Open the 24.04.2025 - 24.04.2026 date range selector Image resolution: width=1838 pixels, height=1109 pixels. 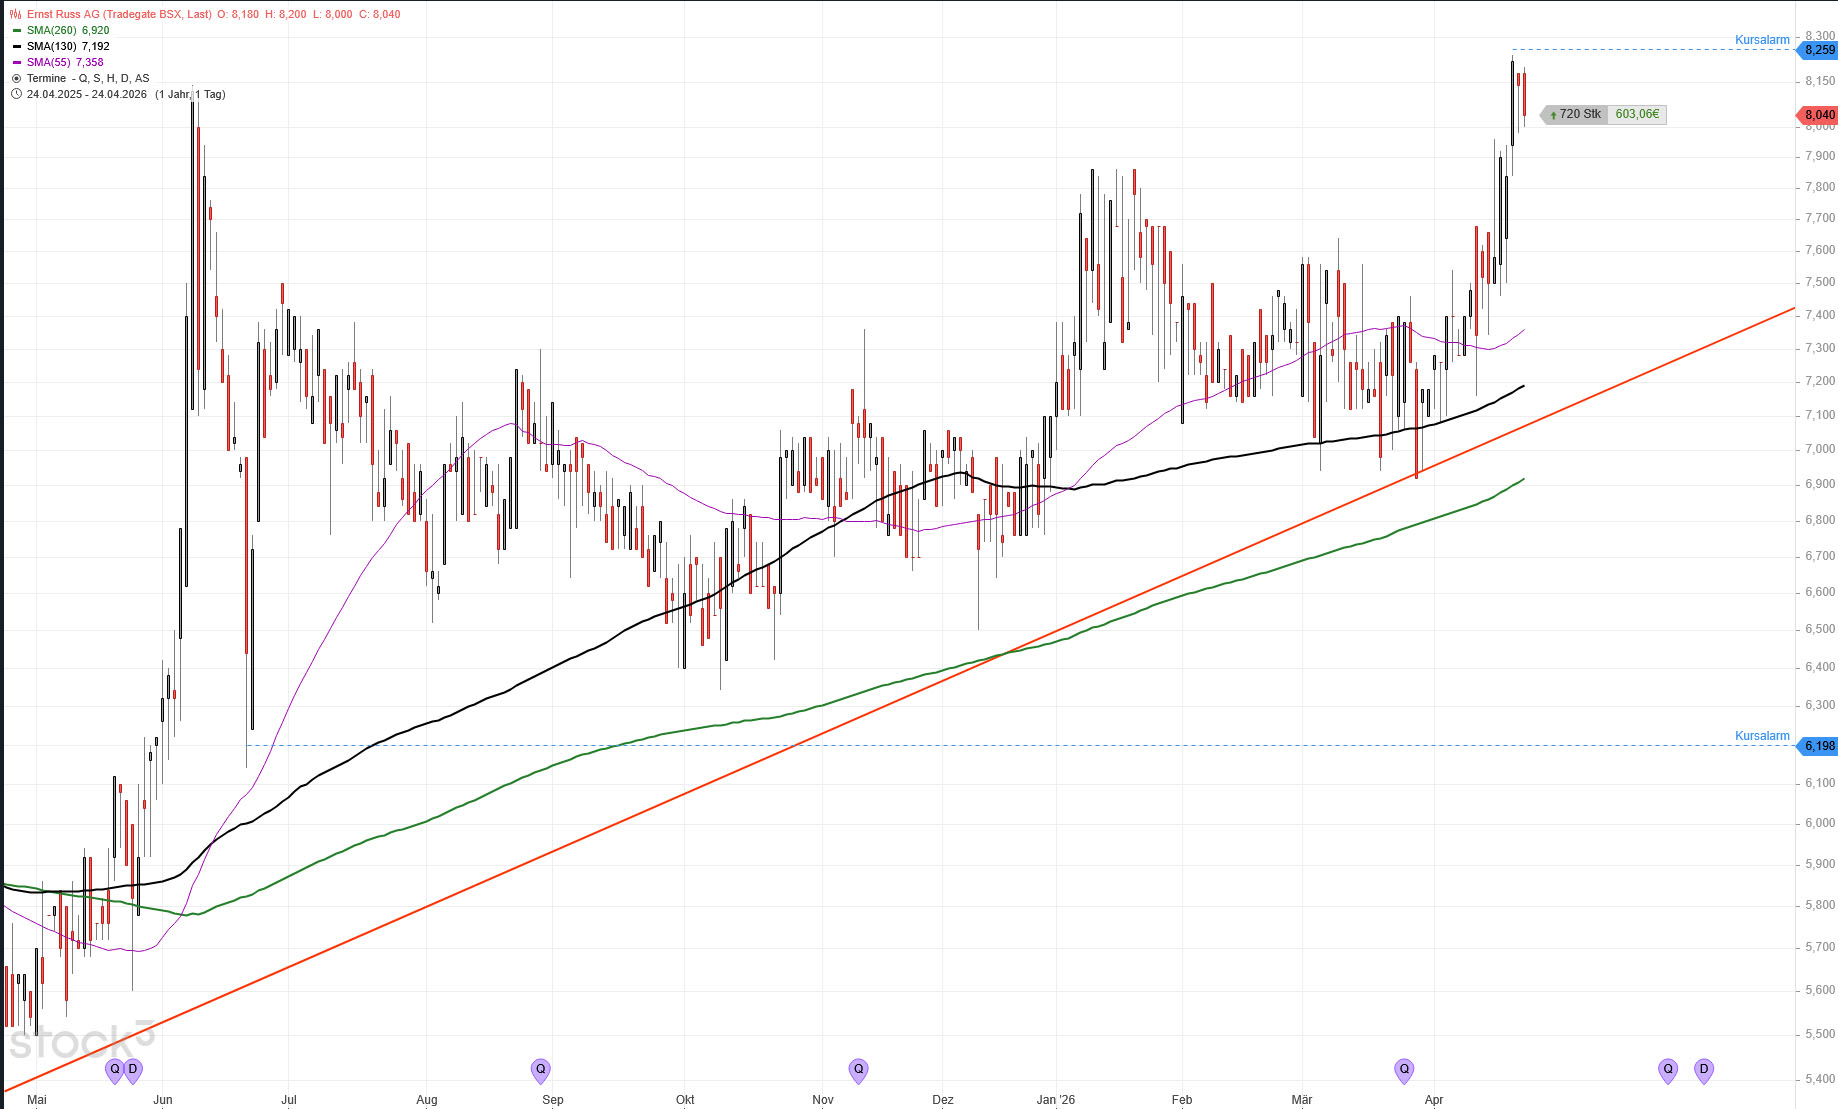click(87, 94)
